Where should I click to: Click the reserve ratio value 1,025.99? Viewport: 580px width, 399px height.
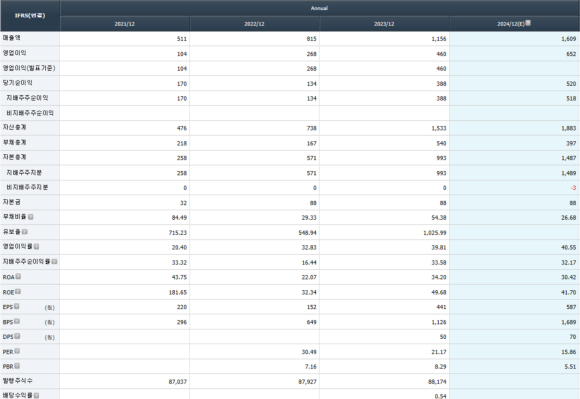(x=435, y=233)
